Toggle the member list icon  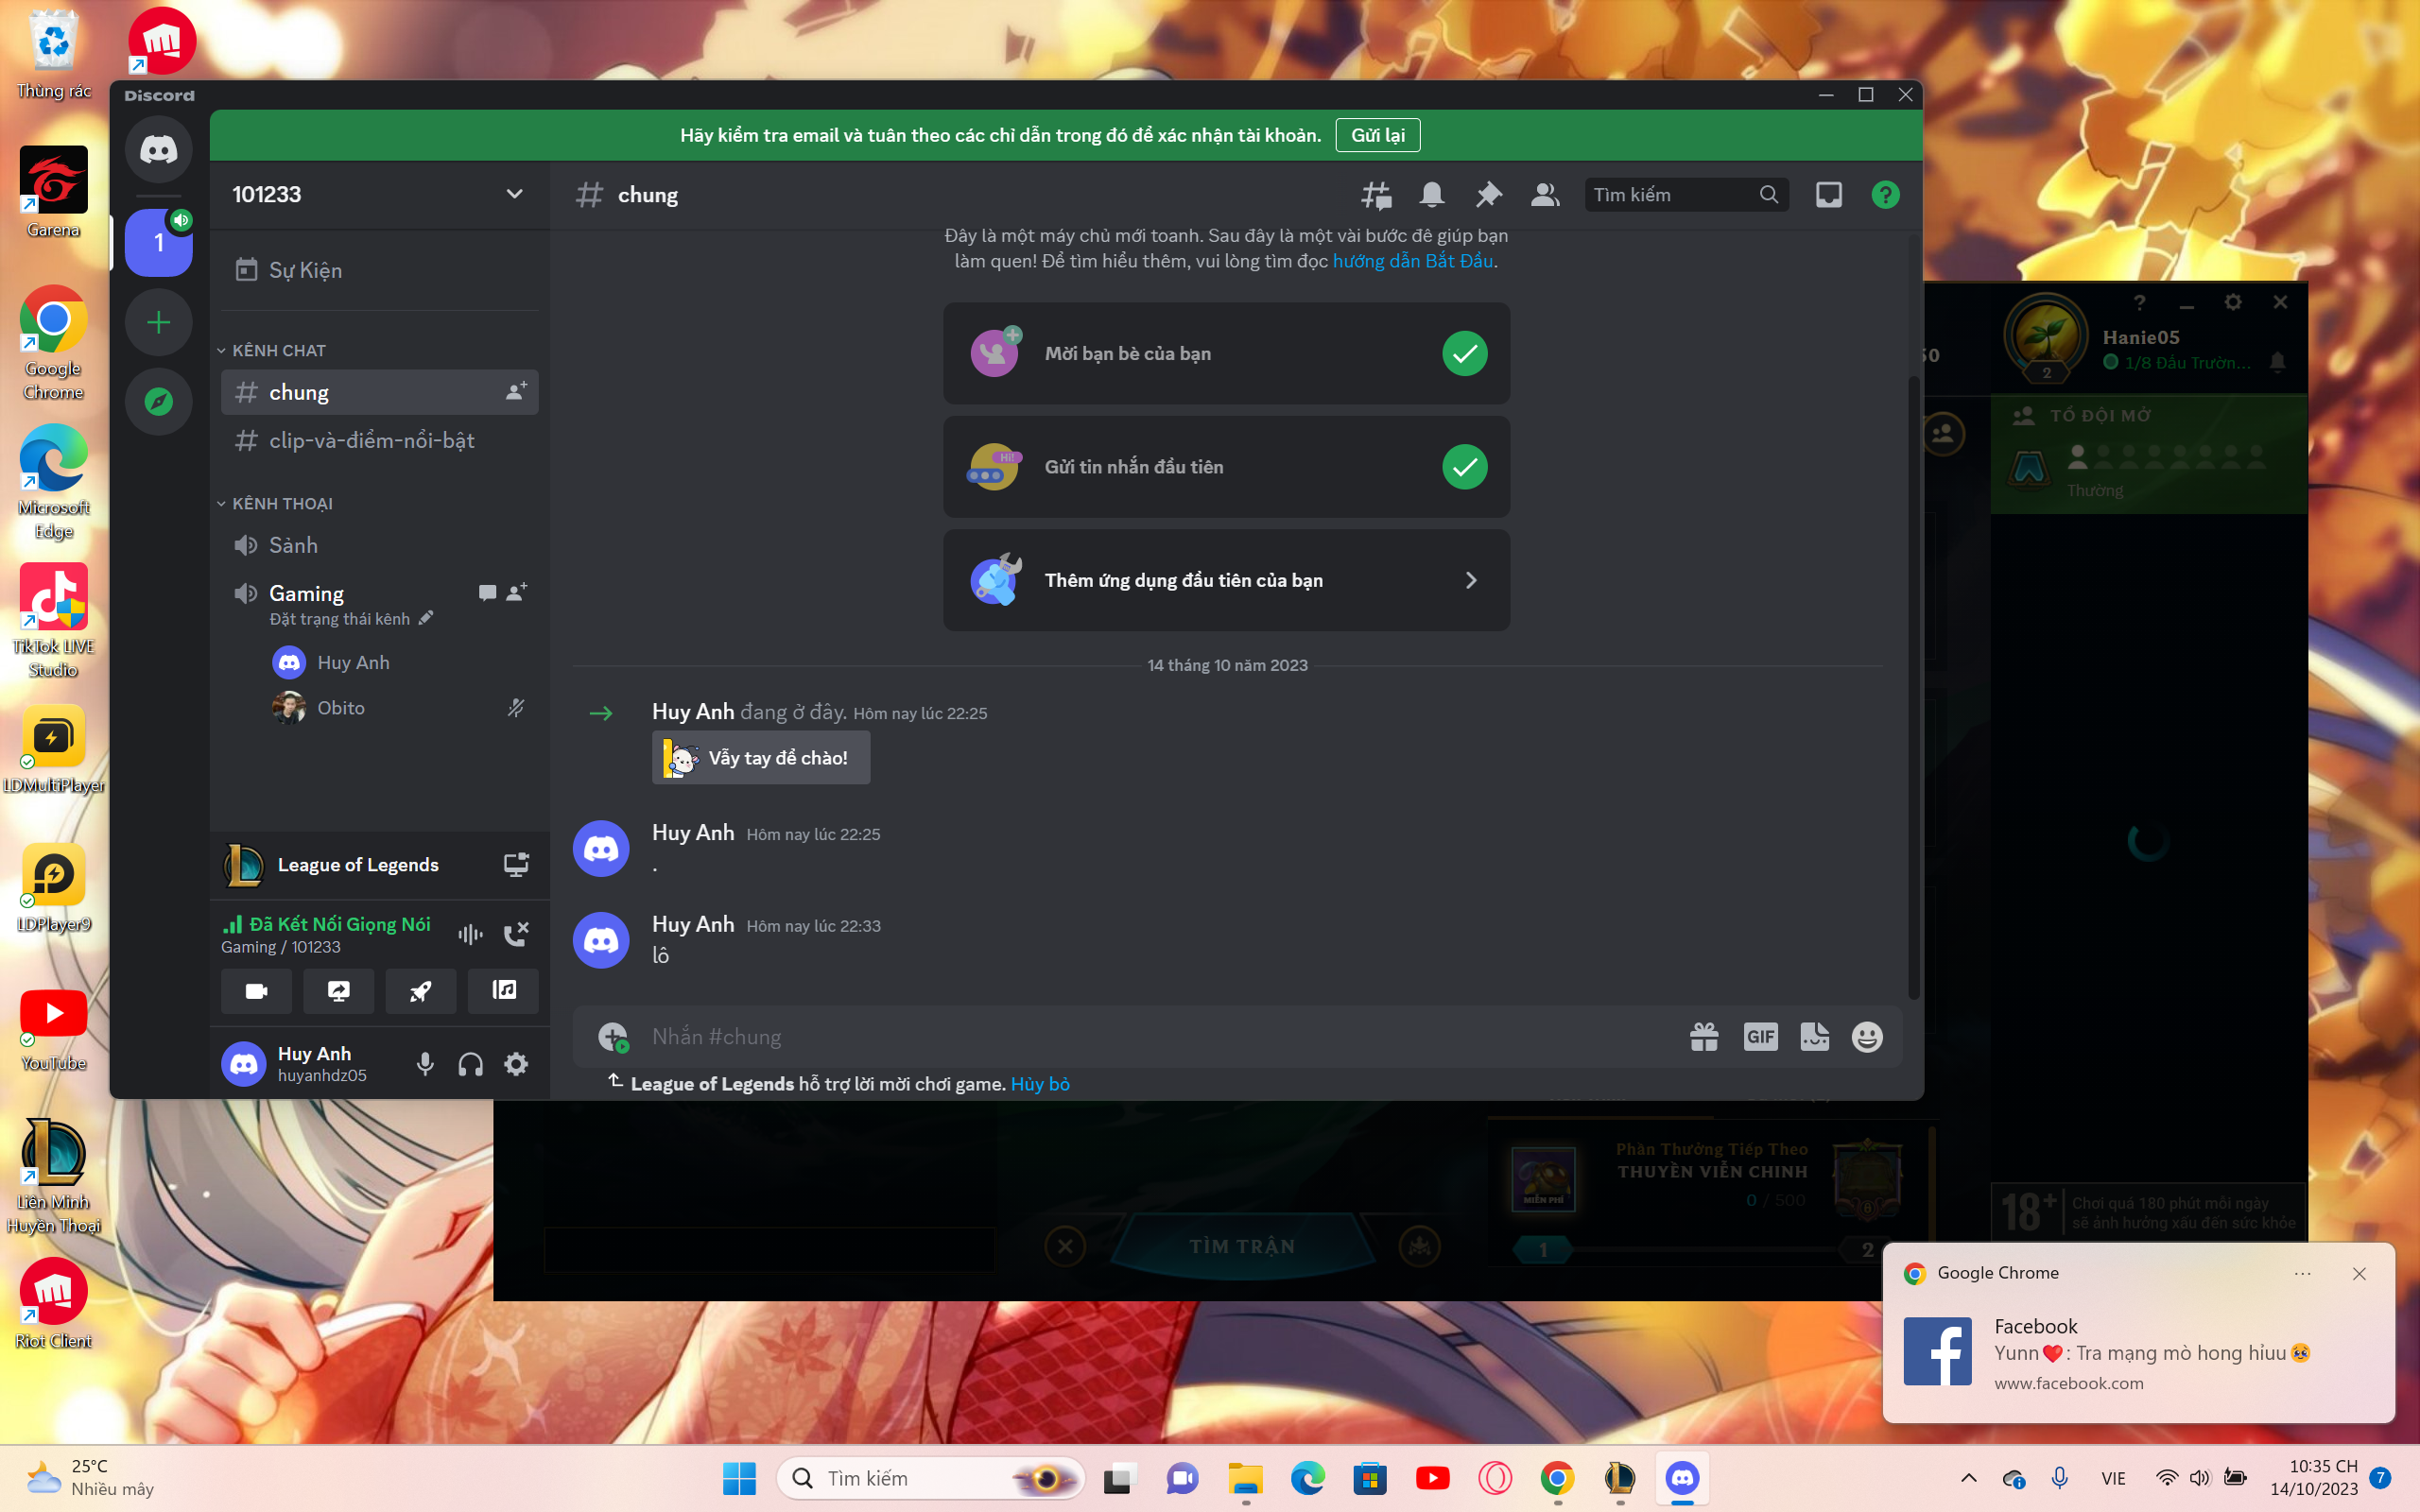(1545, 195)
